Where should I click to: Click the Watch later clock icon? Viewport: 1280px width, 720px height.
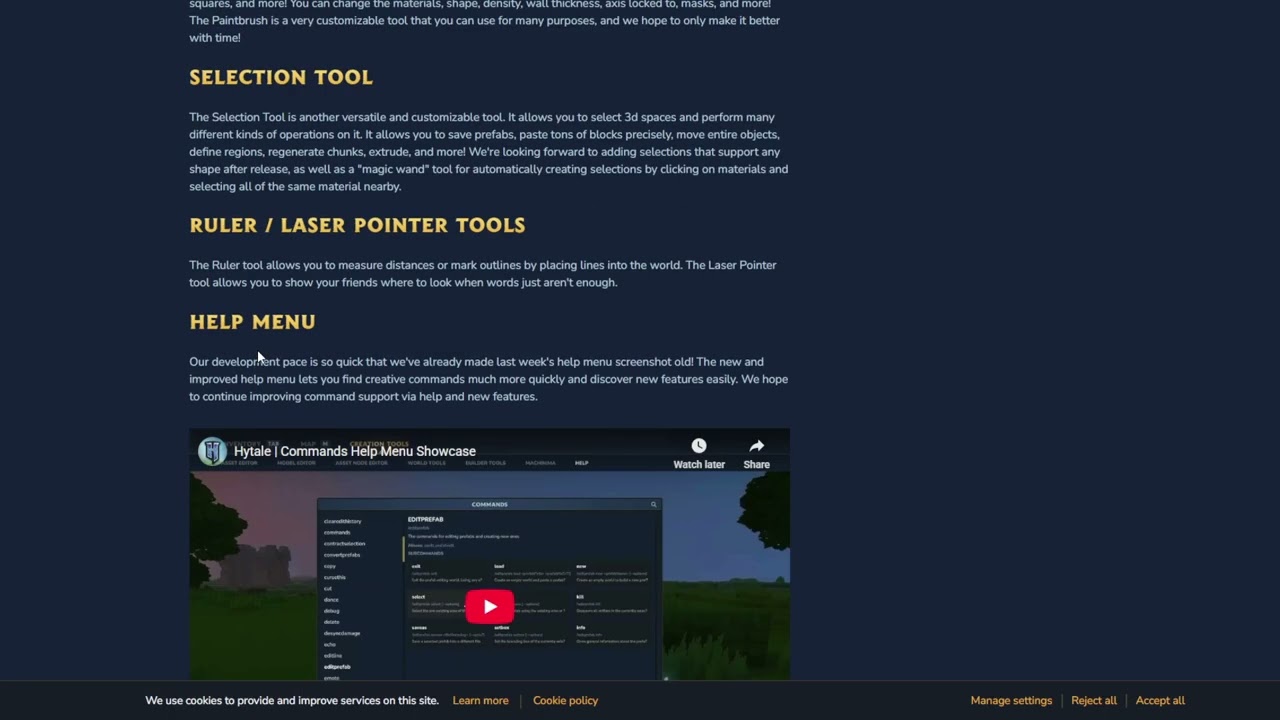coord(699,446)
